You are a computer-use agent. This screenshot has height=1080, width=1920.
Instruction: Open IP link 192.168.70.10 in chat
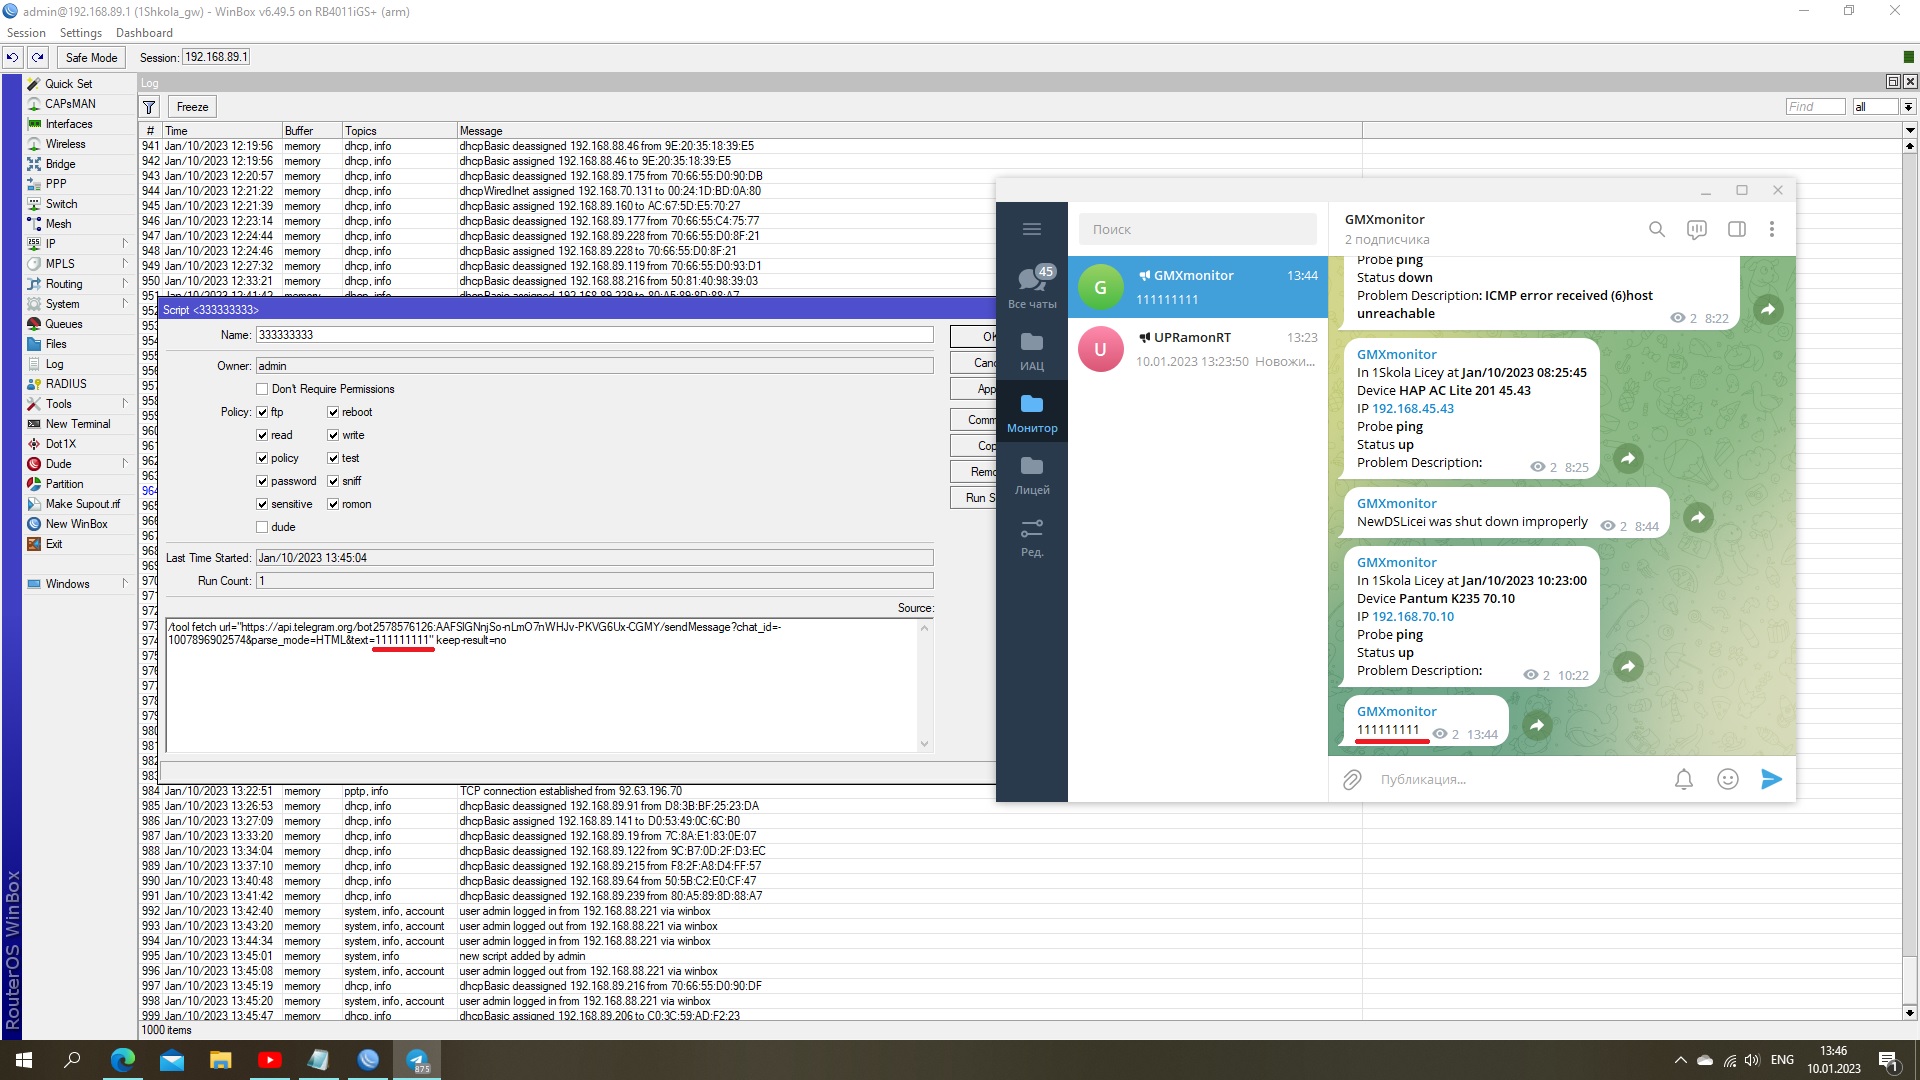[x=1412, y=616]
